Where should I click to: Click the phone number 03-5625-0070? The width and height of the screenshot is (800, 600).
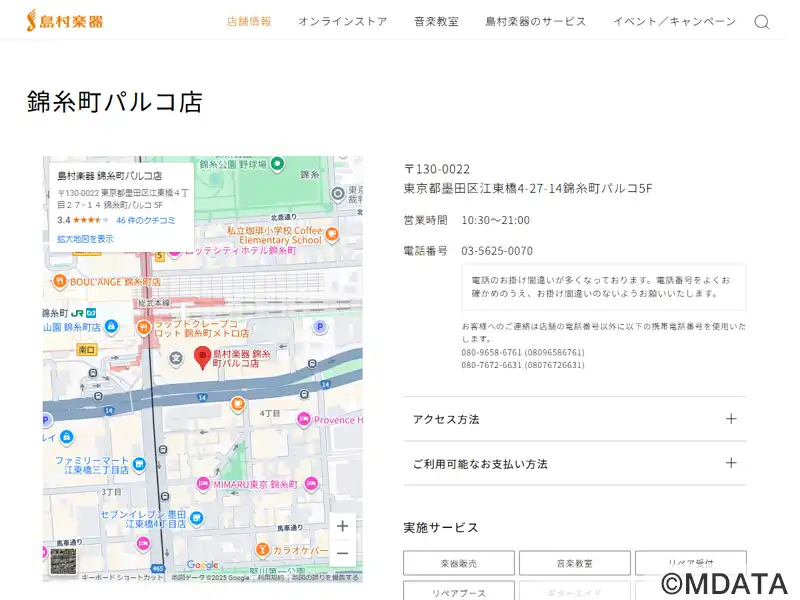[x=497, y=251]
